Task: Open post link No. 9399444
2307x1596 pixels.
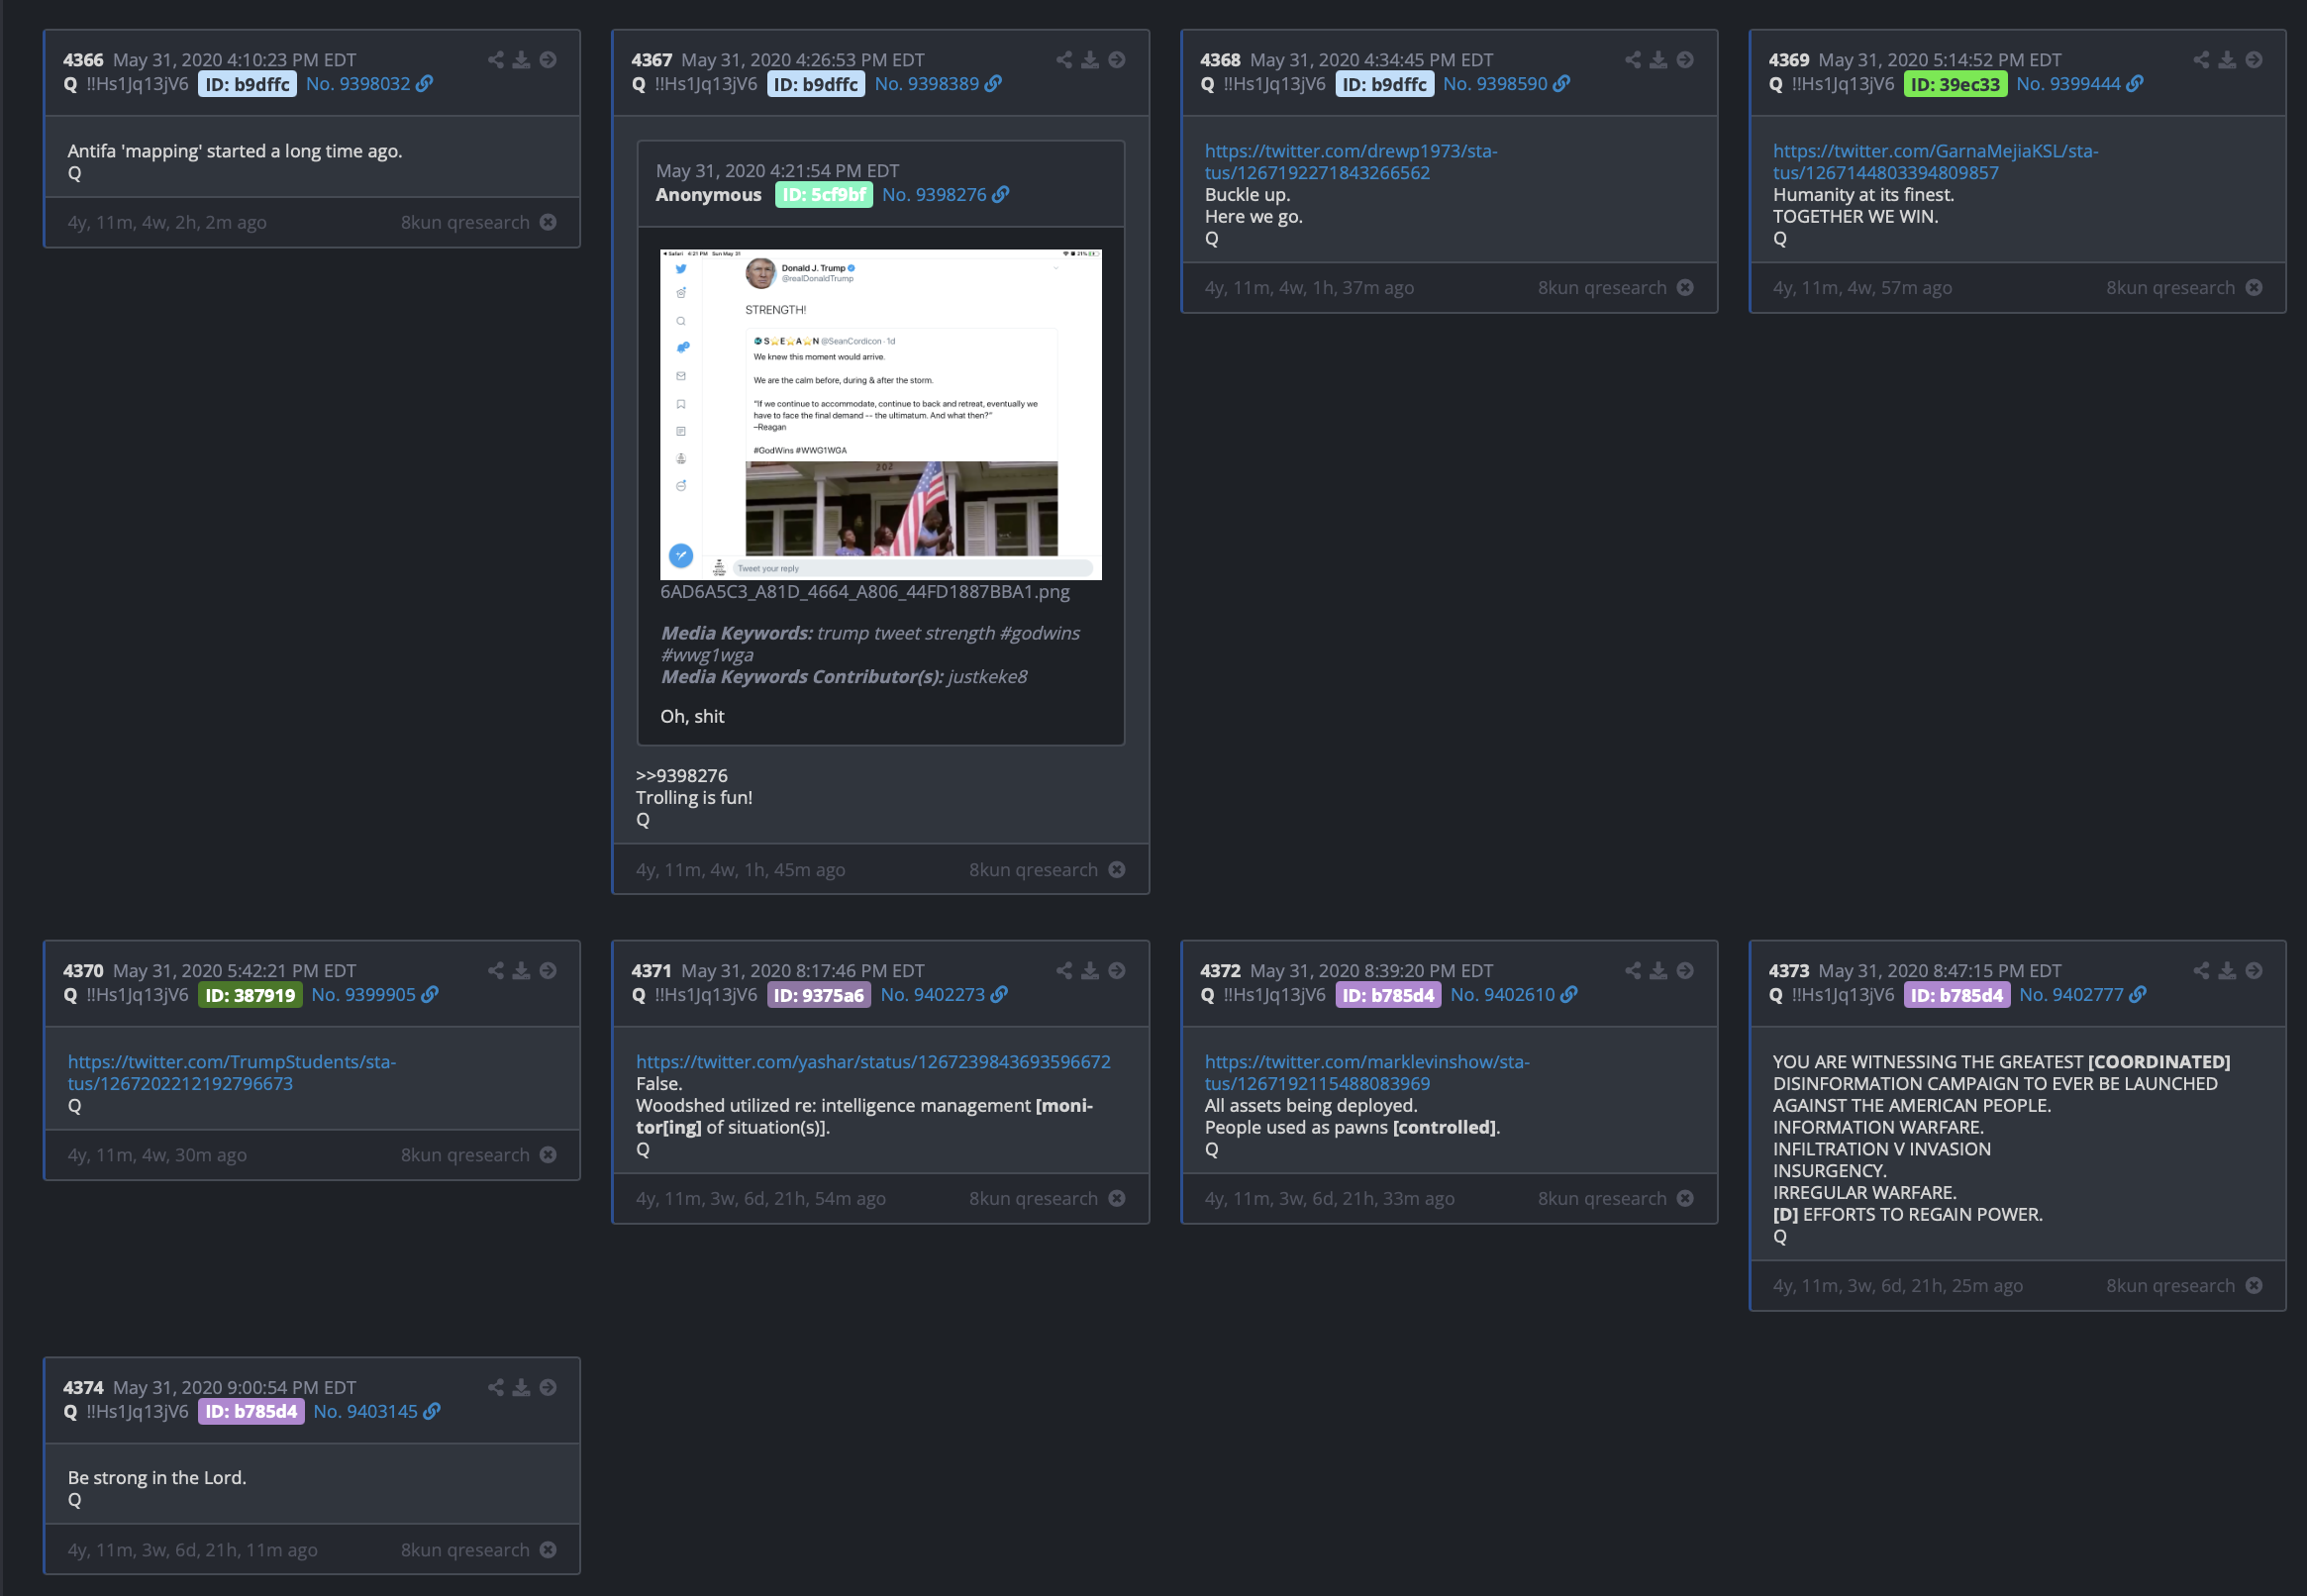Action: coord(2068,84)
